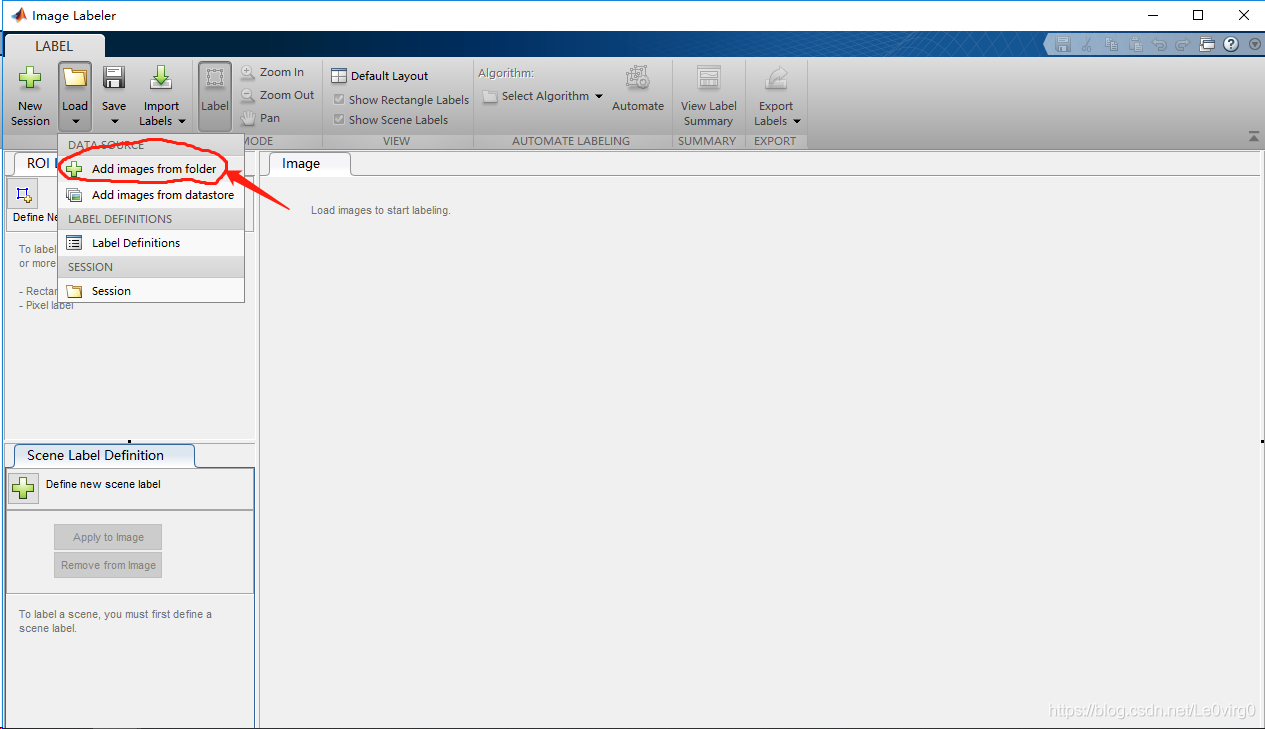Select the Zoom In tool
The image size is (1265, 729).
point(272,72)
